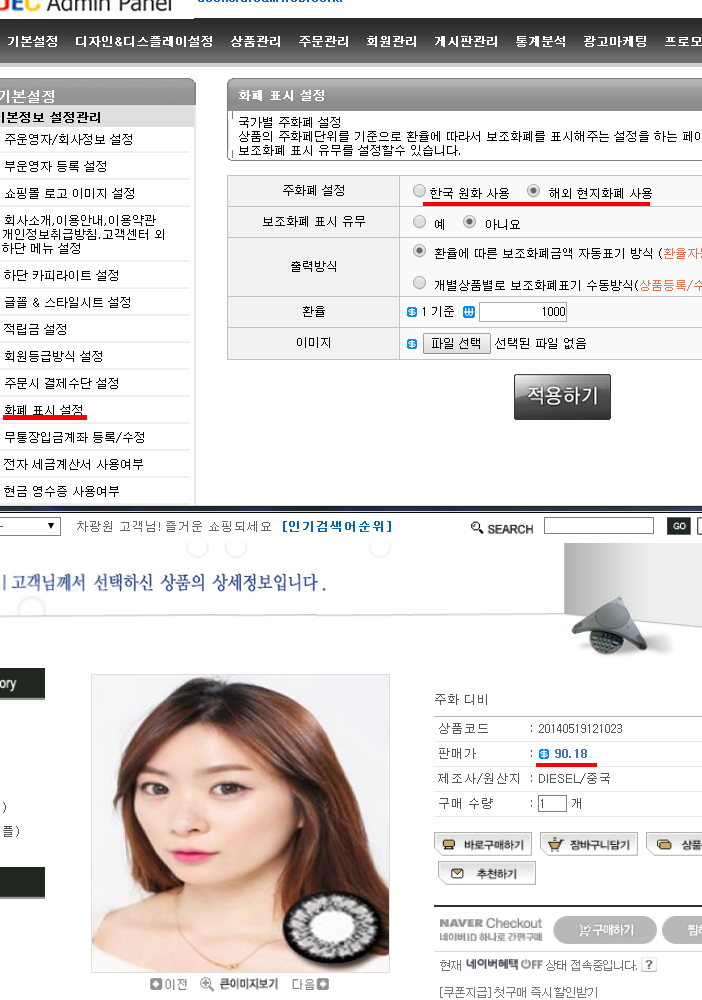Select 예 for 보조화폐 표시 유무
This screenshot has height=1000, width=702.
point(419,221)
